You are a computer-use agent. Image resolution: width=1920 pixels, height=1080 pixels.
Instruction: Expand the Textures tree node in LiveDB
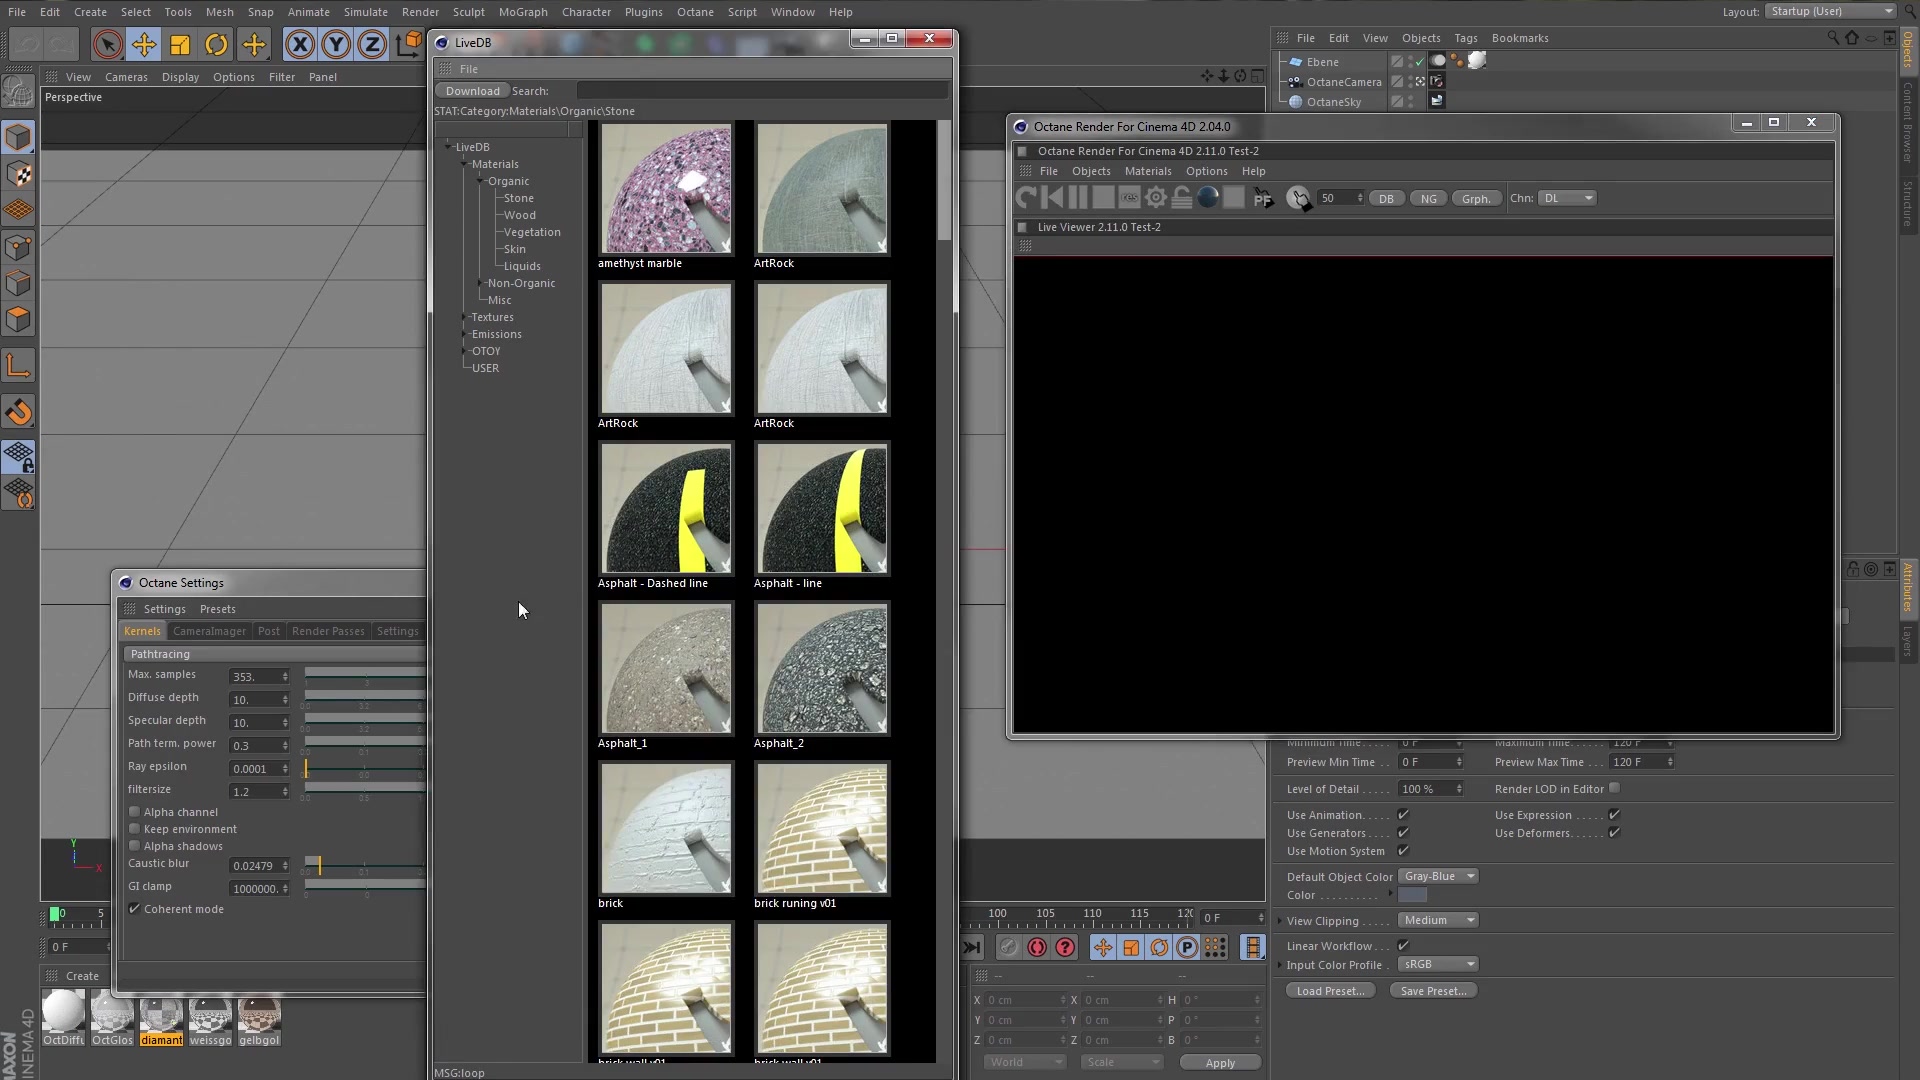464,317
